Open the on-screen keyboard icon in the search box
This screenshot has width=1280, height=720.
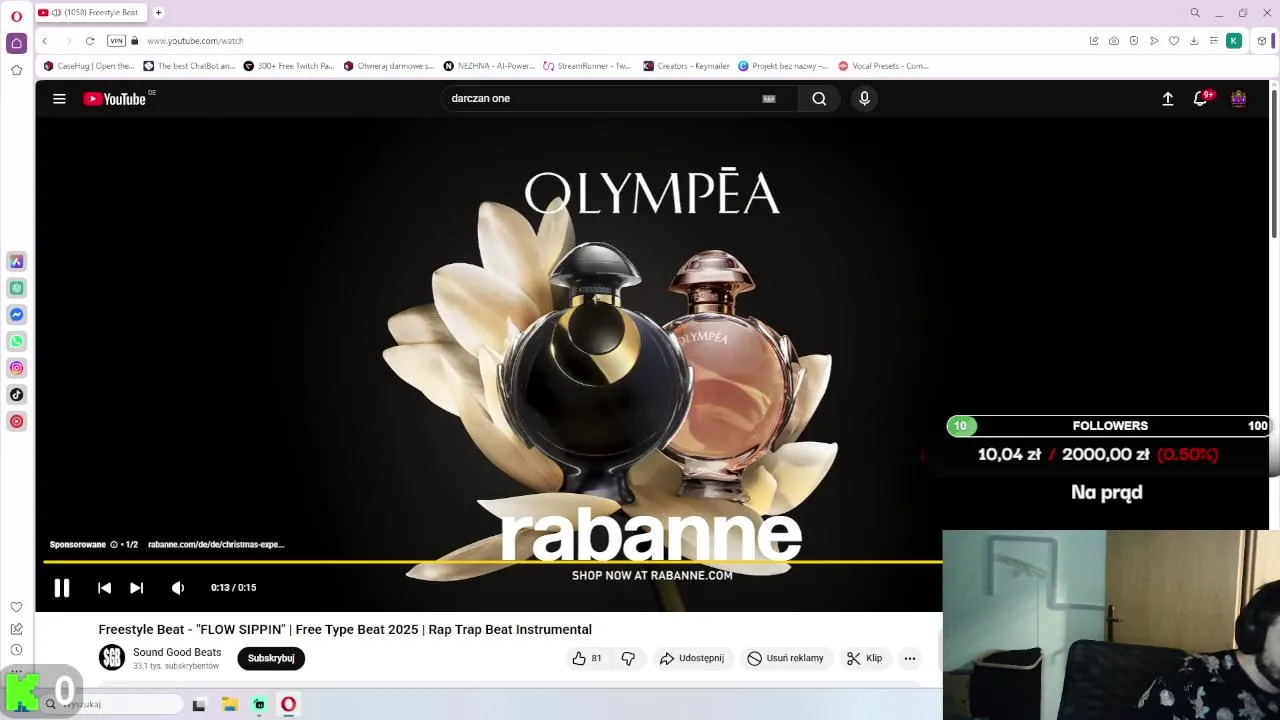(x=769, y=99)
